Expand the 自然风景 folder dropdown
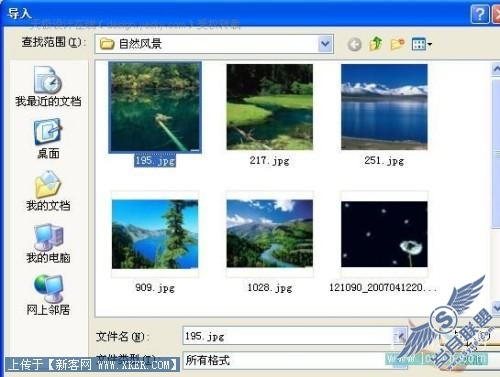 click(325, 44)
